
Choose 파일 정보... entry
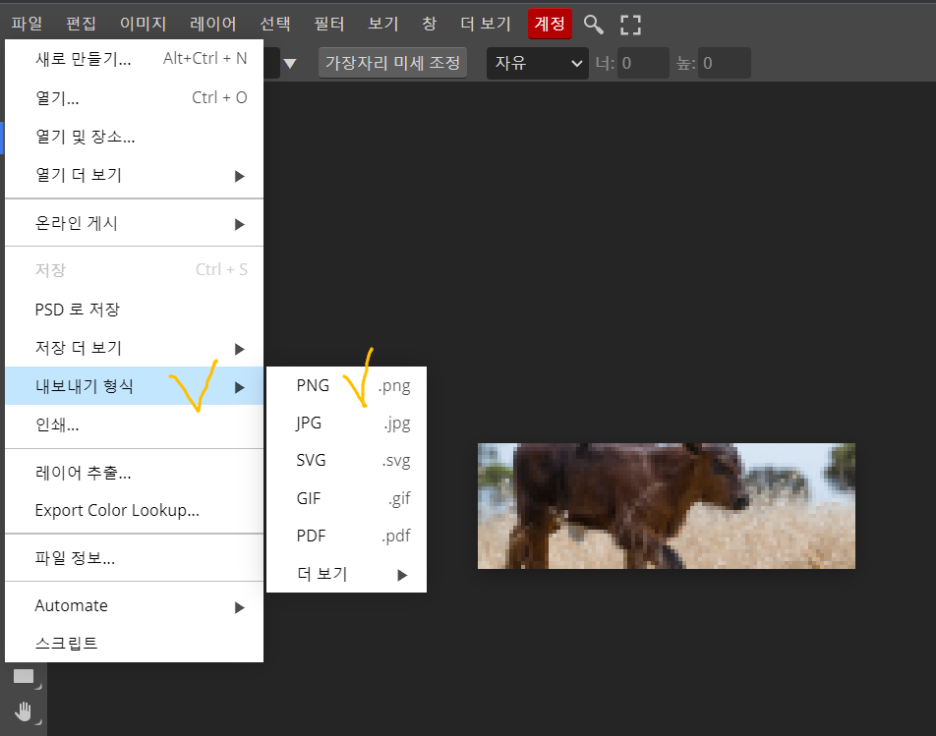pos(134,558)
